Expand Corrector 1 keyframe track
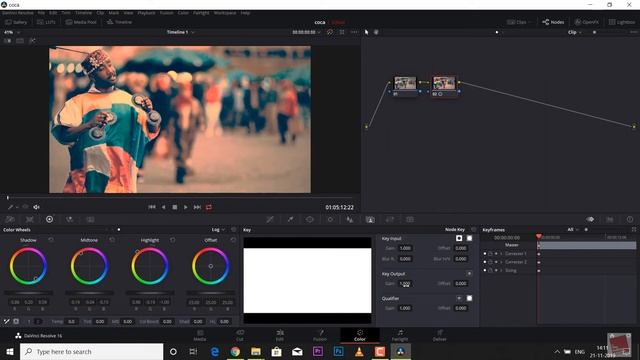This screenshot has width=640, height=360. tap(501, 253)
